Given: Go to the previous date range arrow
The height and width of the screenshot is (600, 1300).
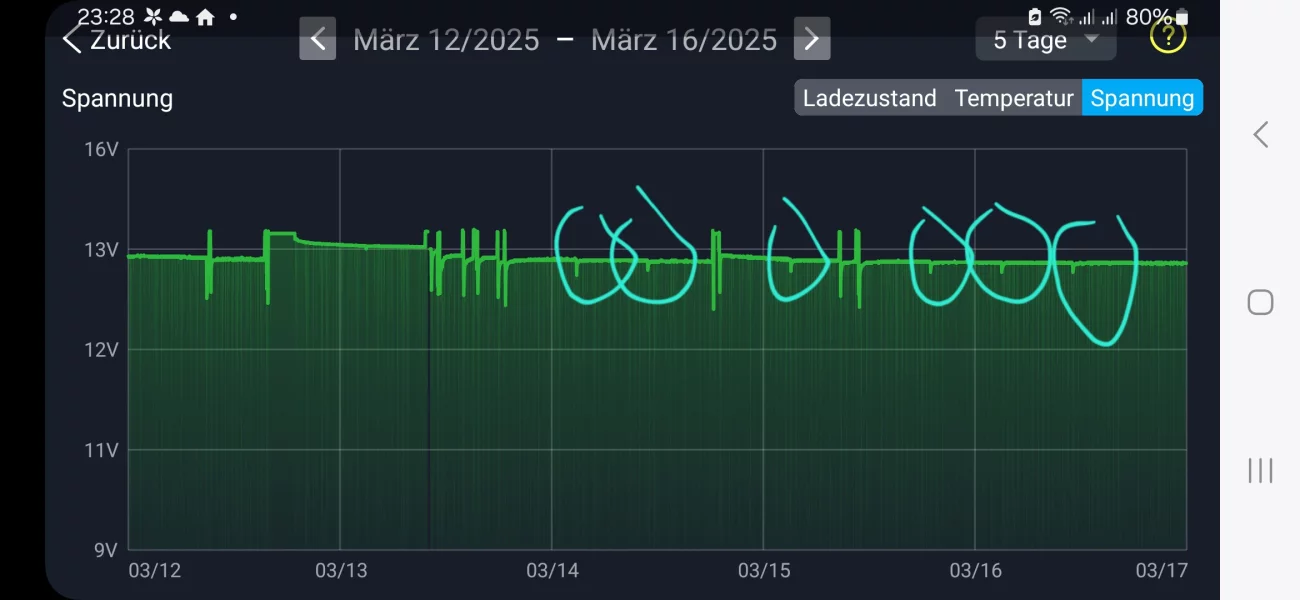Looking at the screenshot, I should pos(317,40).
